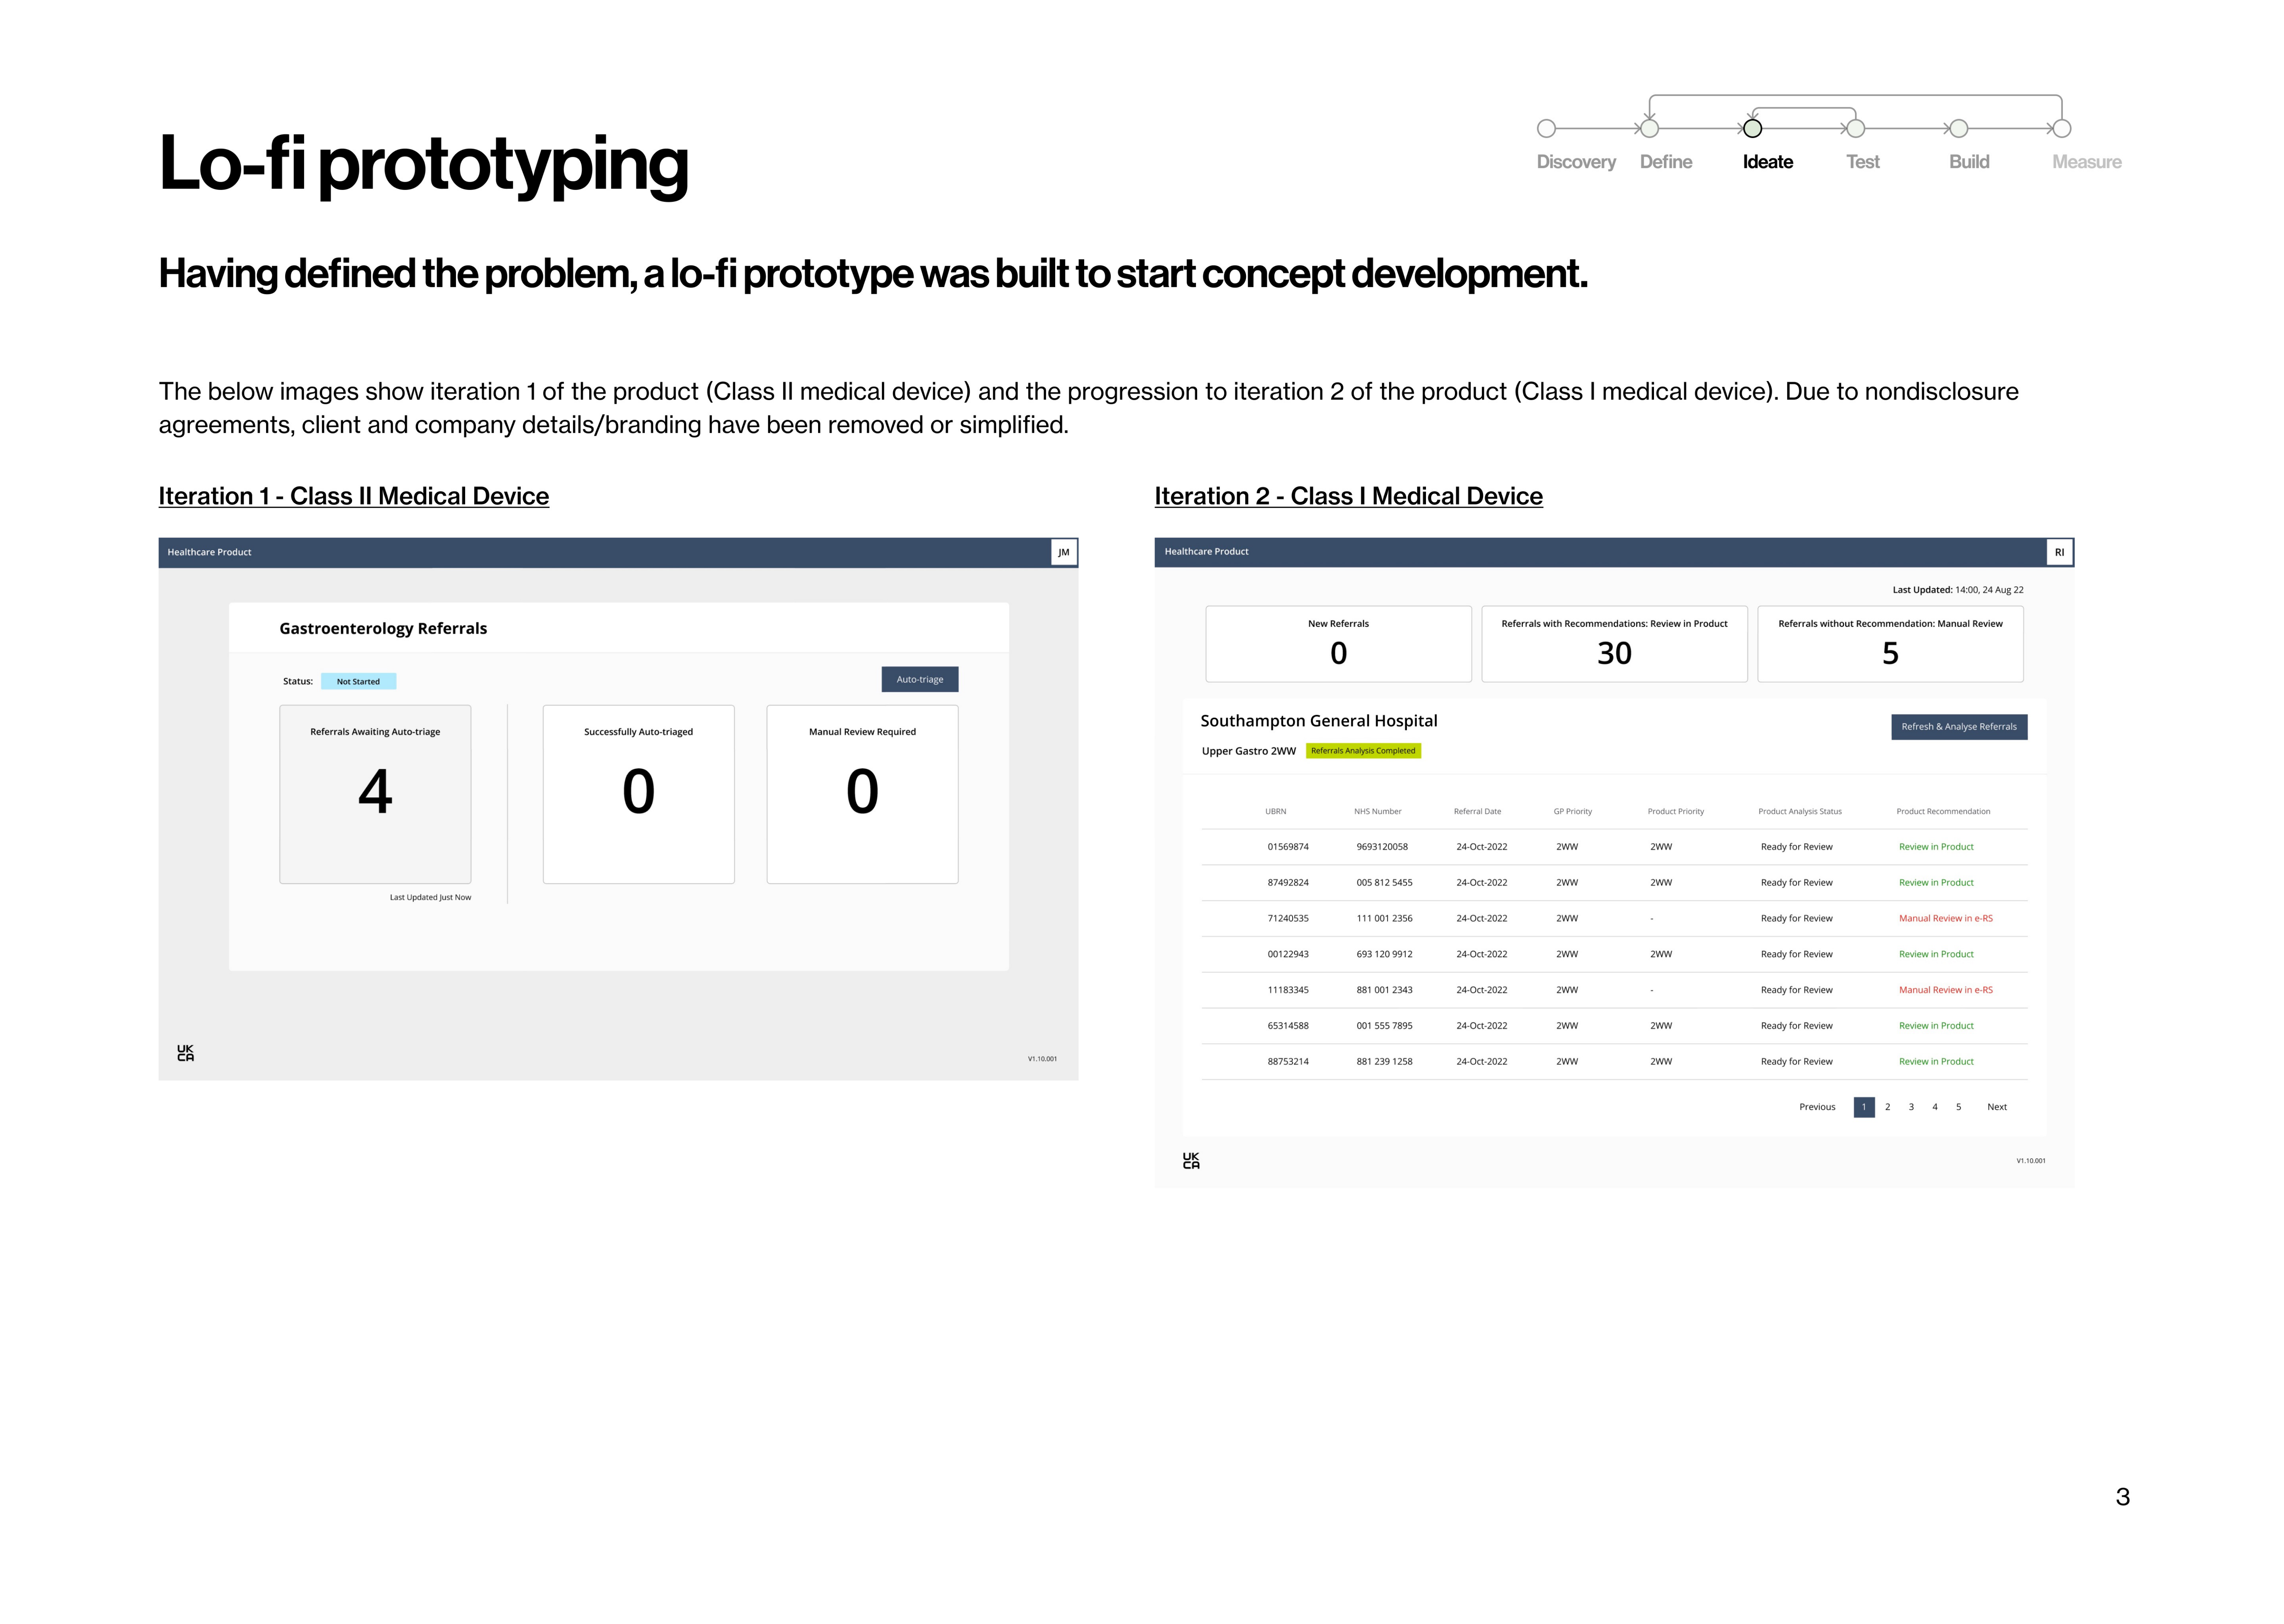
Task: Open Review in Product for UBRN 01569874
Action: coord(1936,847)
